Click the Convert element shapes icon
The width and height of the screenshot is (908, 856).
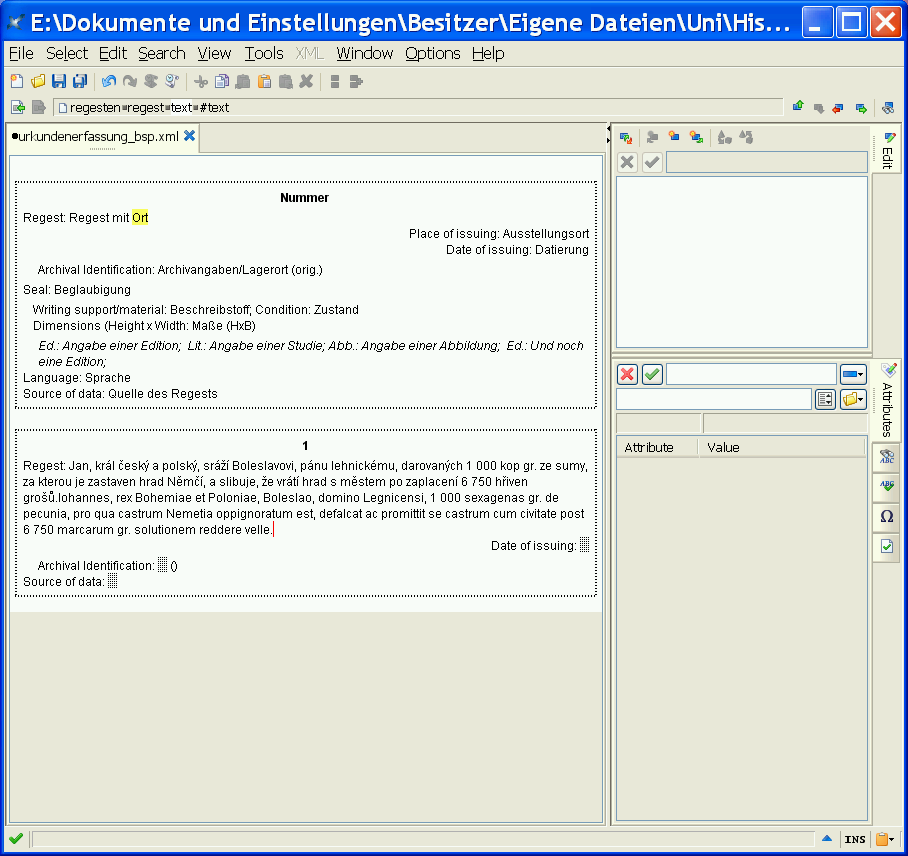(724, 137)
